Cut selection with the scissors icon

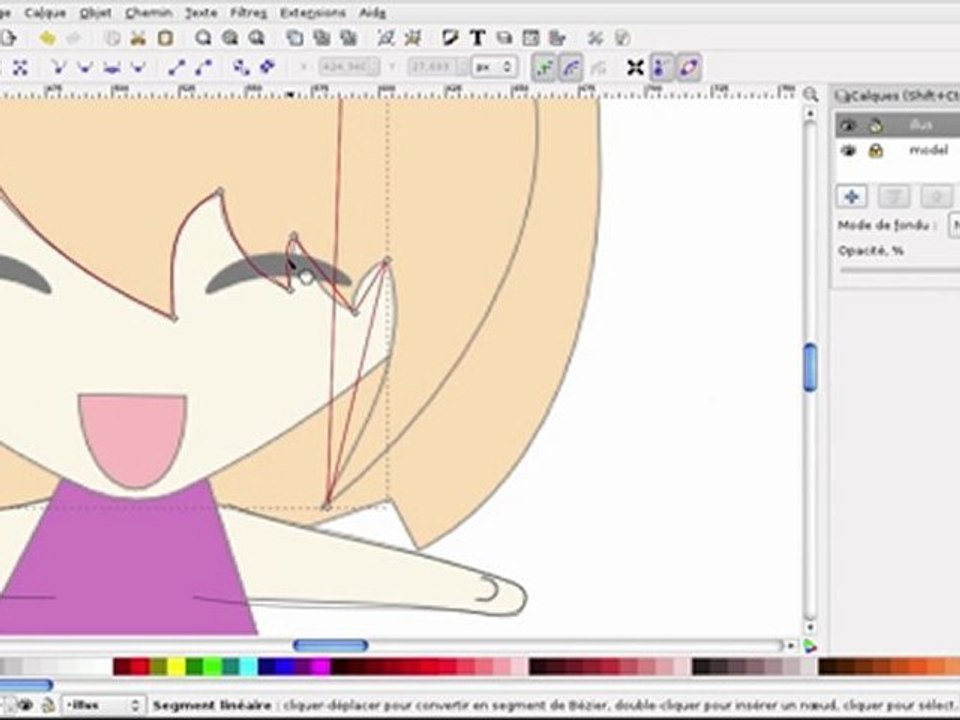[138, 39]
